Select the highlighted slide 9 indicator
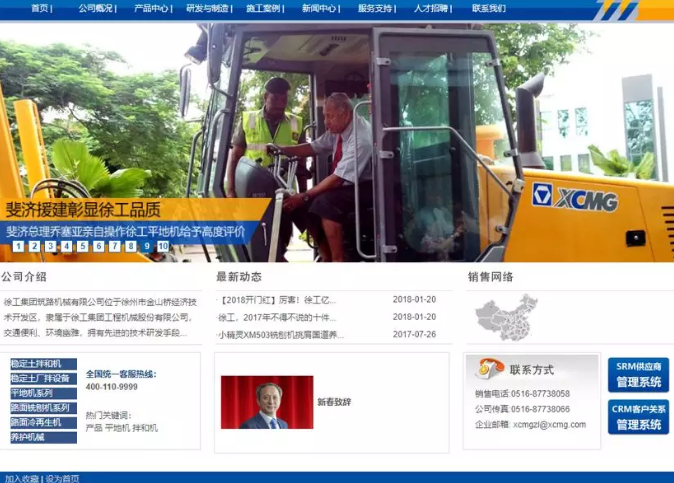This screenshot has width=674, height=483. tap(147, 246)
